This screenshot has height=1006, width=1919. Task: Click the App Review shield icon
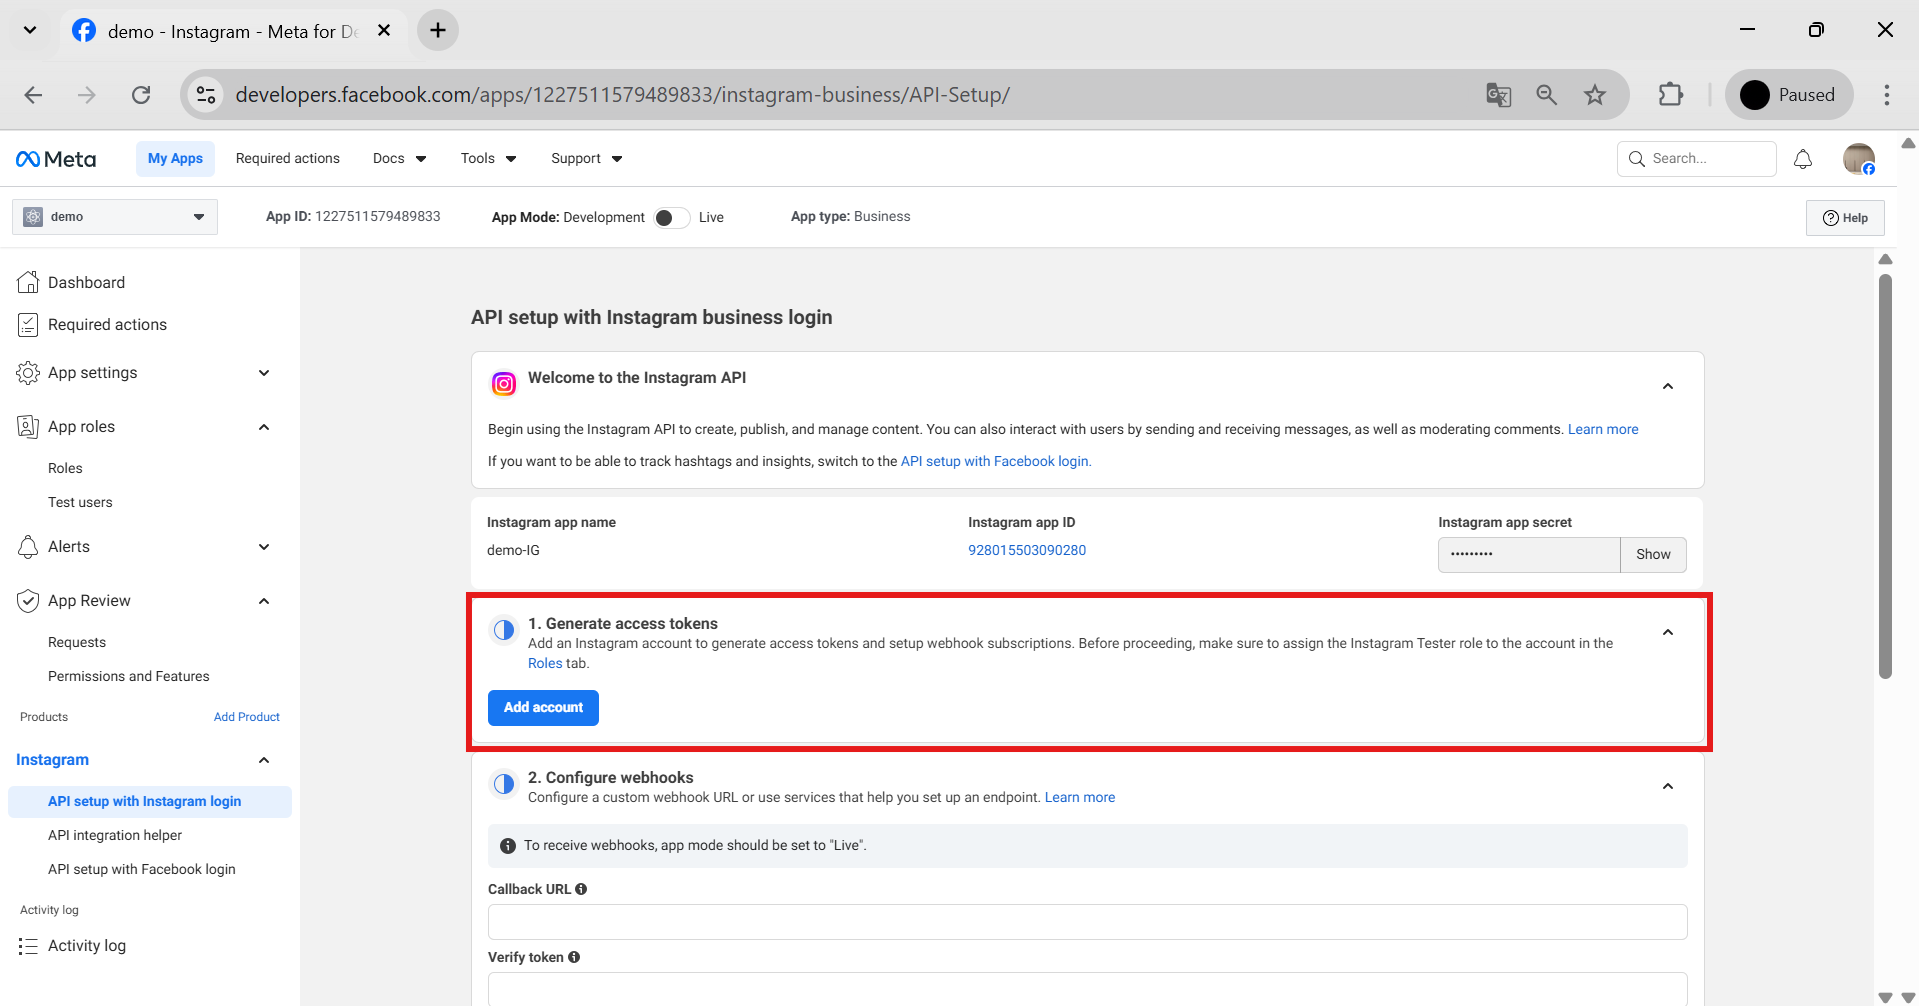[x=28, y=601]
